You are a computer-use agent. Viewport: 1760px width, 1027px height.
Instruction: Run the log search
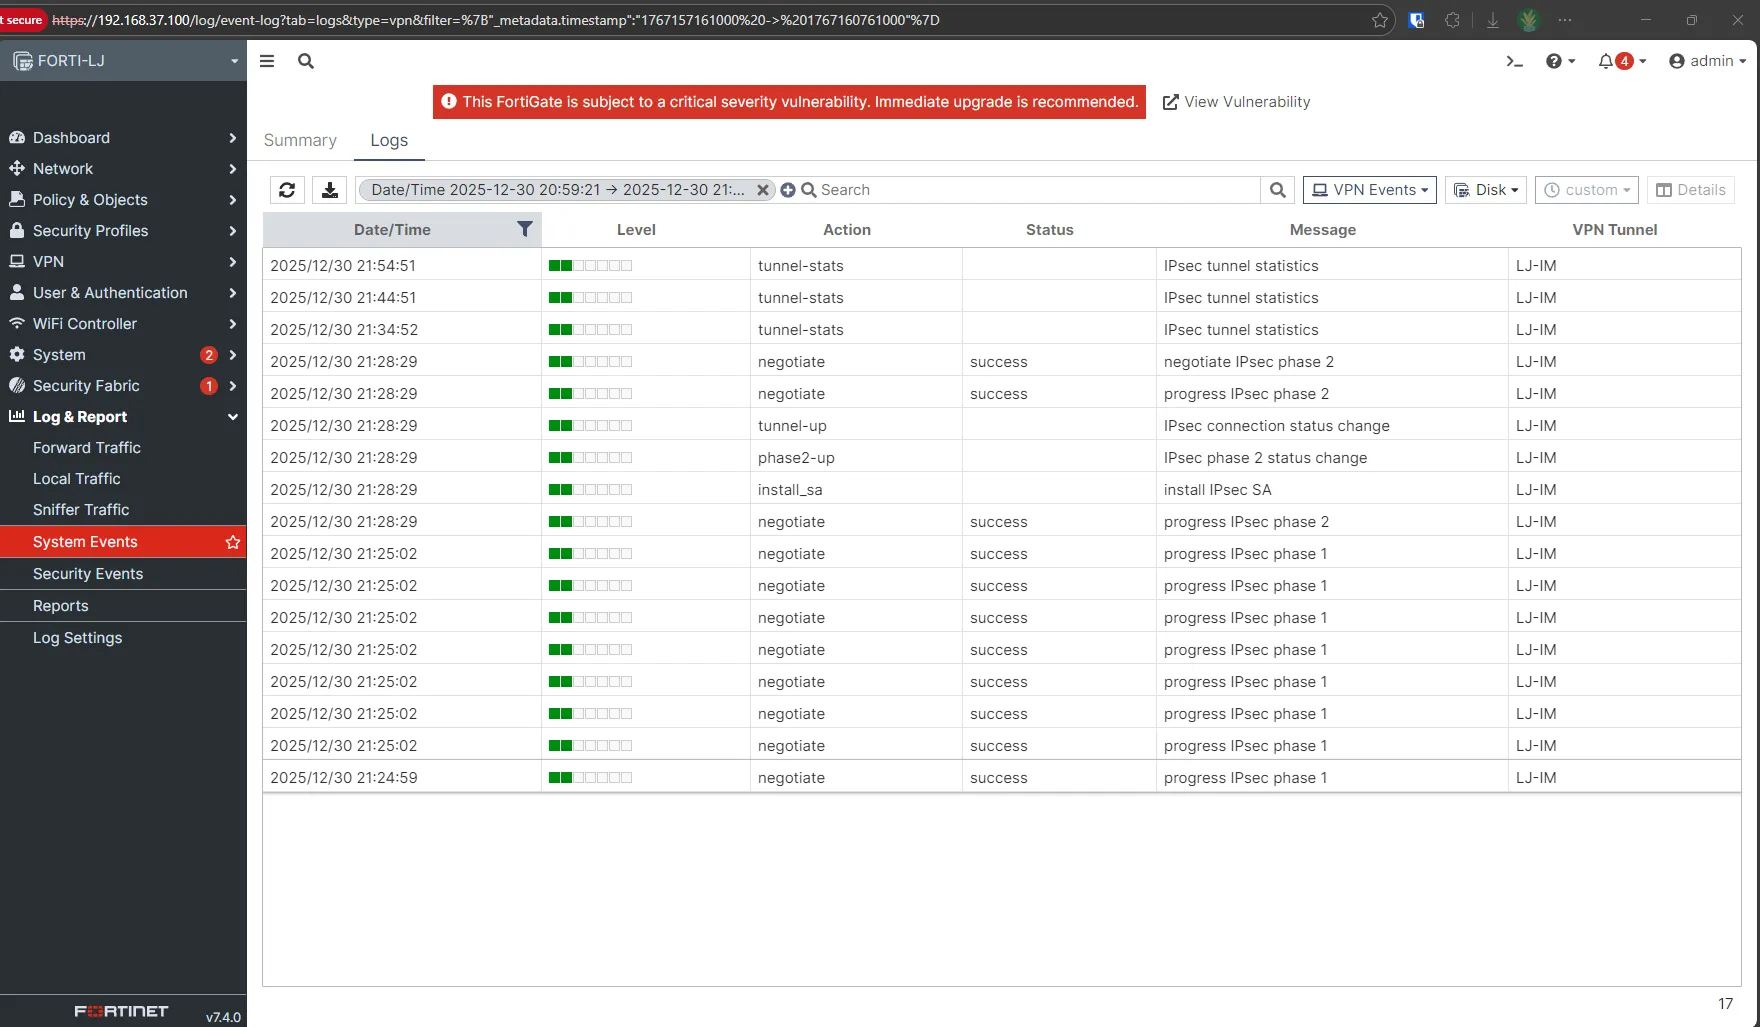1277,189
